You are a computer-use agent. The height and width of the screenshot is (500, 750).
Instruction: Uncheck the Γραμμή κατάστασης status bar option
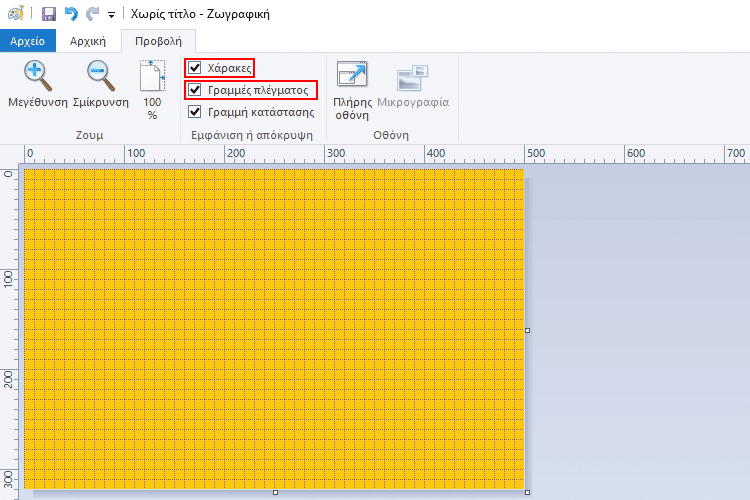[x=195, y=112]
